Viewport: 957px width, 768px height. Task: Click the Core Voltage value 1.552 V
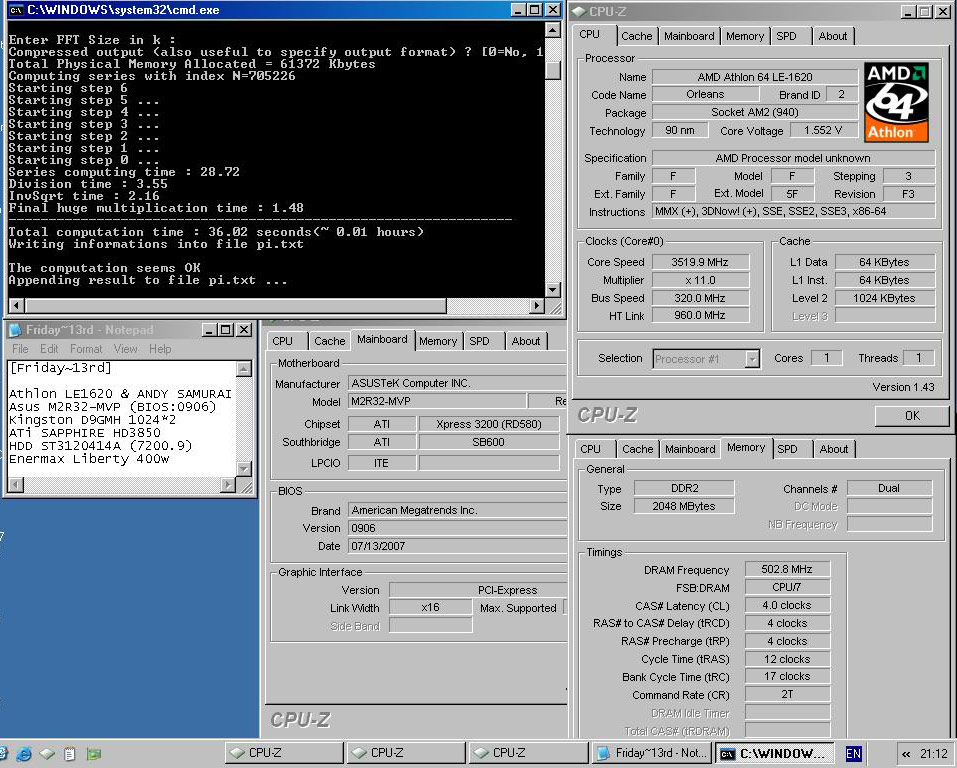(823, 130)
